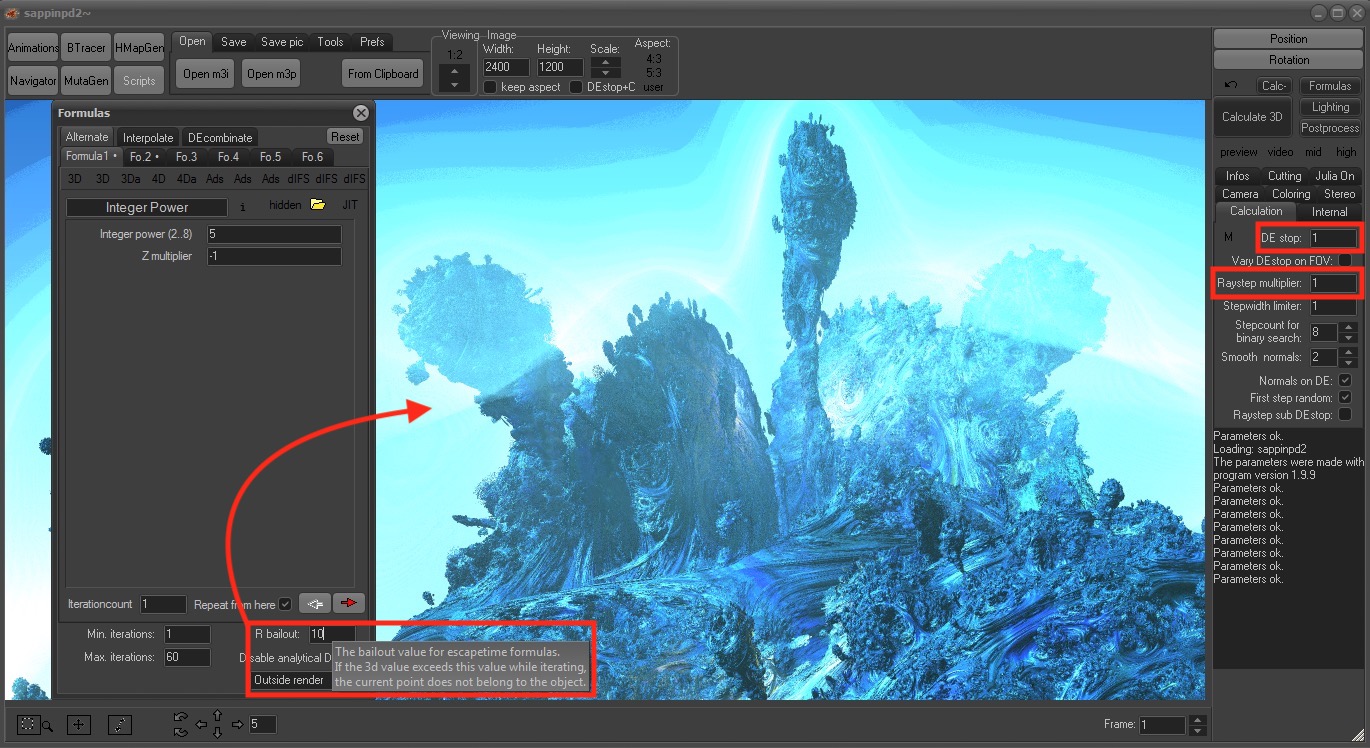Click the white left-arrow formula shift button
Image resolution: width=1370 pixels, height=748 pixels.
[315, 603]
